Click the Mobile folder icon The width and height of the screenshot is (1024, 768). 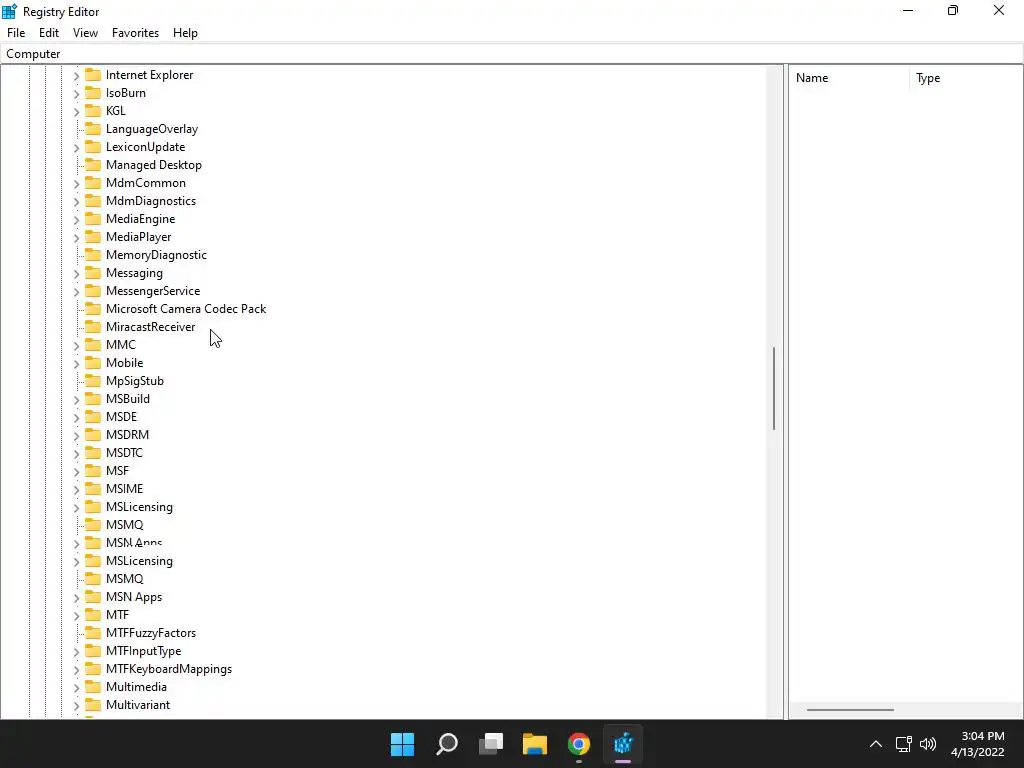[x=93, y=362]
